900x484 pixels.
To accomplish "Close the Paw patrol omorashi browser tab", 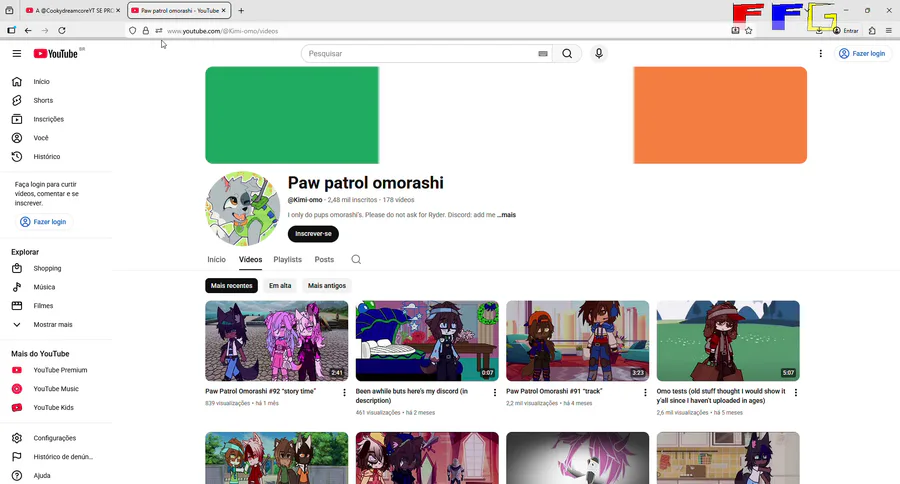I will [224, 10].
